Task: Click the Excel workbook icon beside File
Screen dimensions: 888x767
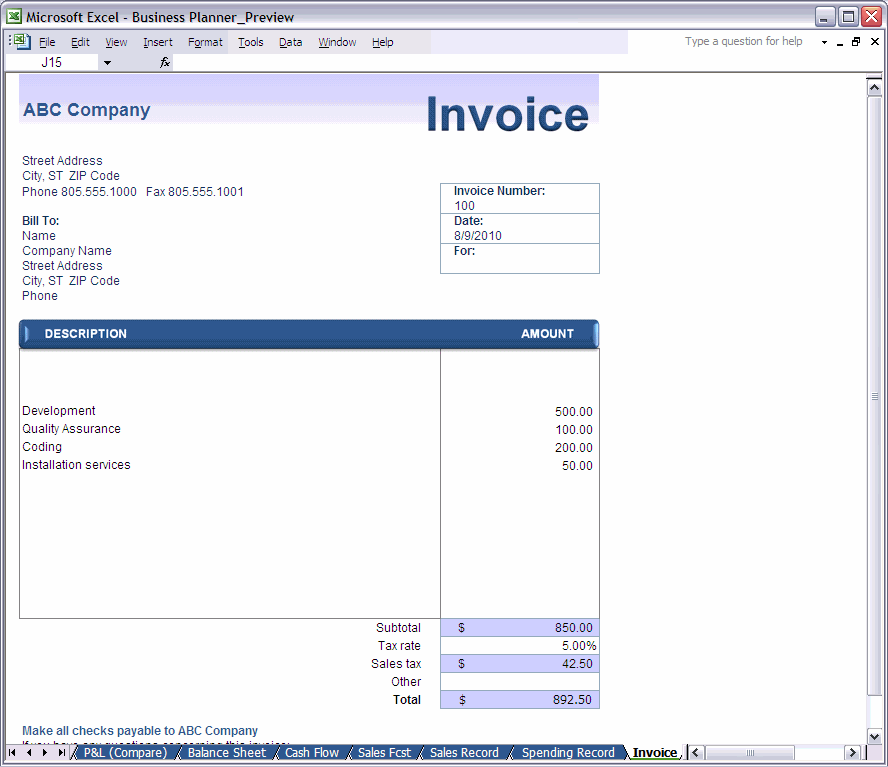Action: (22, 42)
